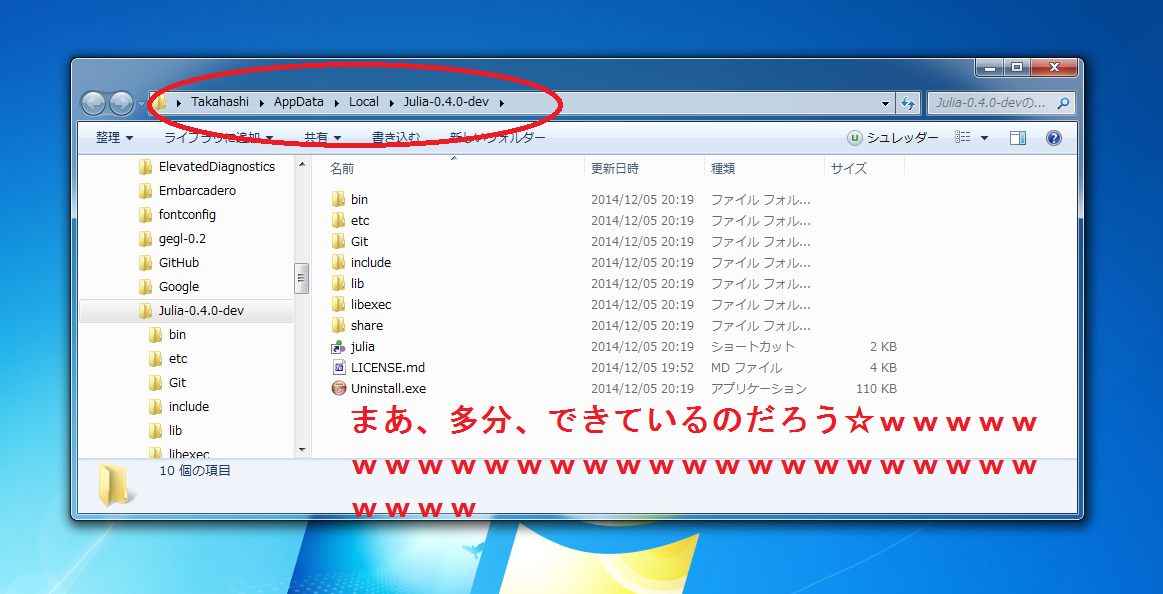Click AppData in the address breadcrumb
Screen dimensions: 1163x594
pos(299,102)
